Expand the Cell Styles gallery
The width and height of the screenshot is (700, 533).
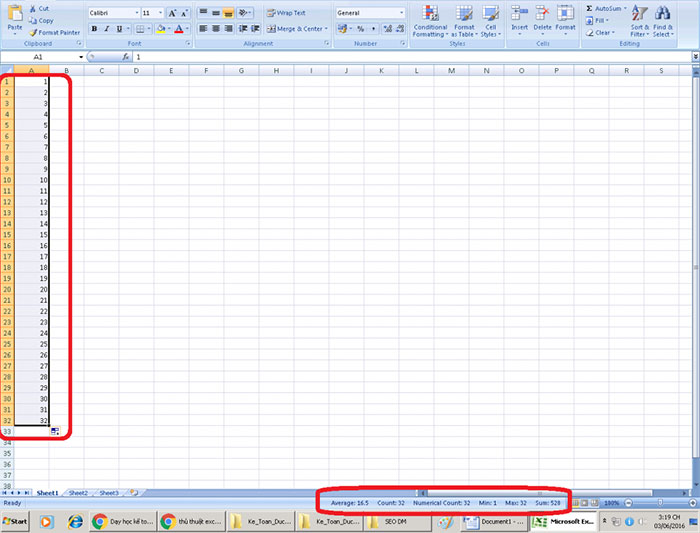click(x=491, y=21)
